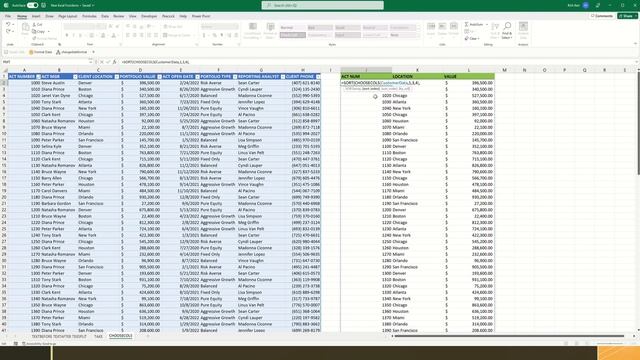Screen dimensions: 640x360
Task: Switch to the Developer ribbon tab
Action: click(149, 16)
